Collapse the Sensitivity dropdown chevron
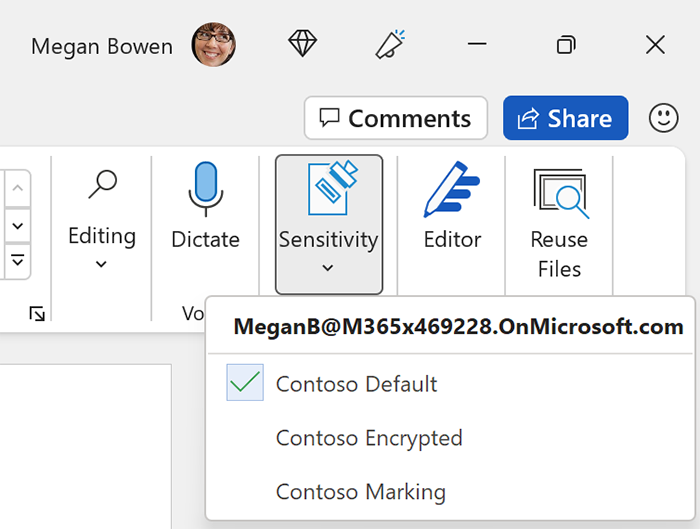The height and width of the screenshot is (529, 700). 328,268
